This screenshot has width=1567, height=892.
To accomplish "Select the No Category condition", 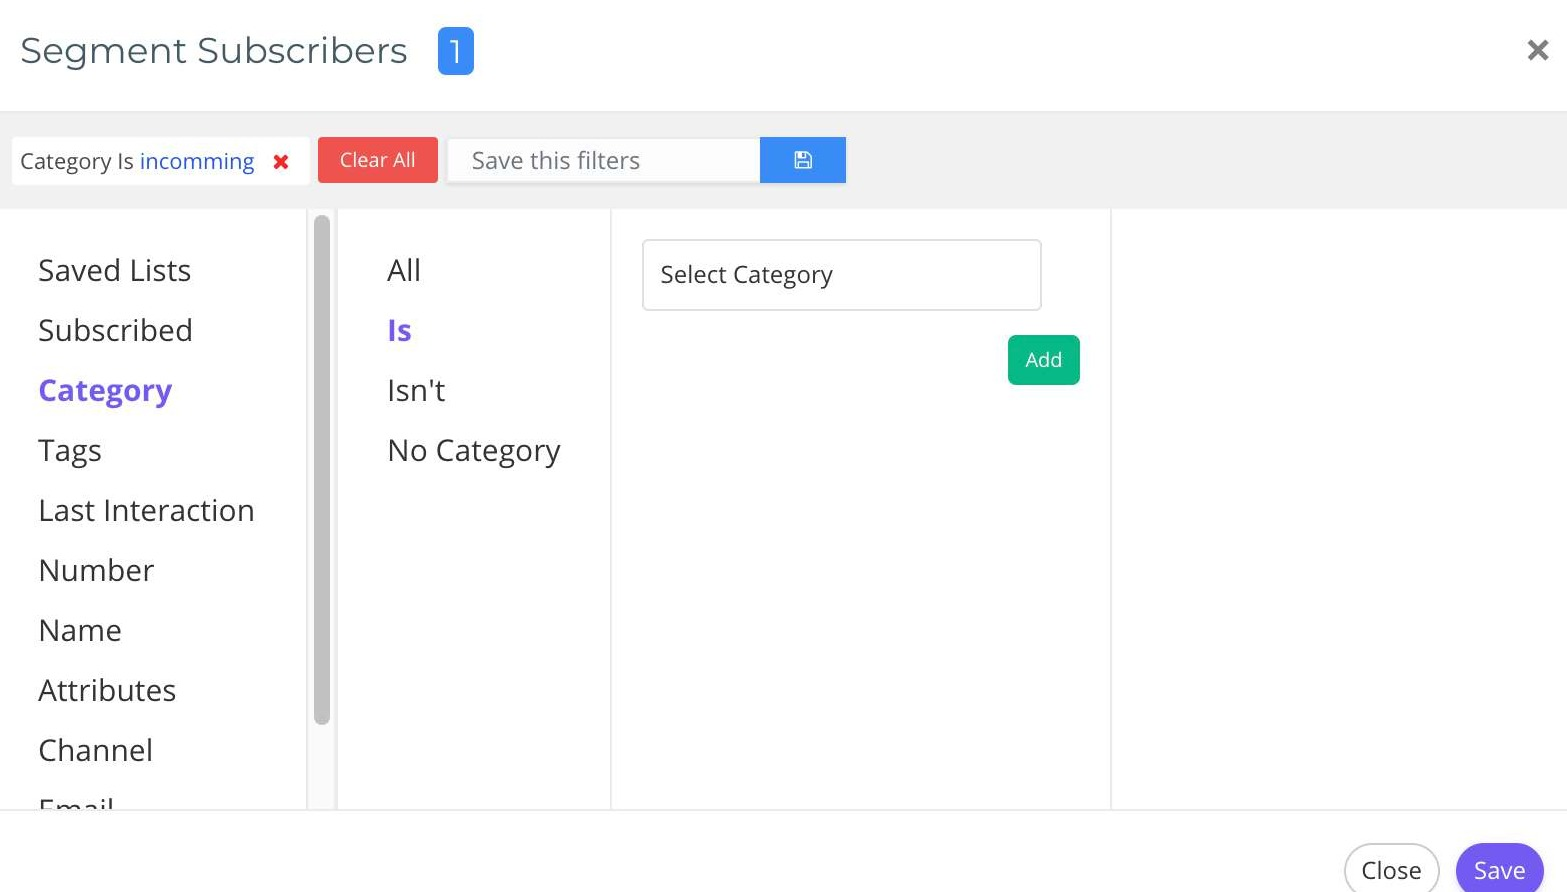I will [473, 450].
